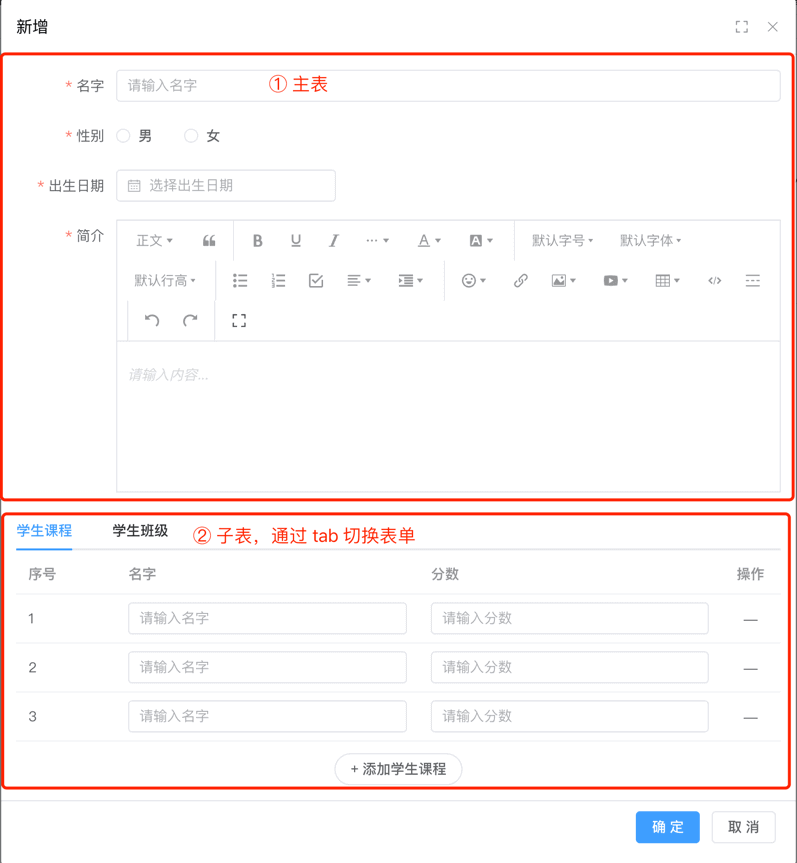Confirm the form with 确定 button
The height and width of the screenshot is (863, 797).
667,827
